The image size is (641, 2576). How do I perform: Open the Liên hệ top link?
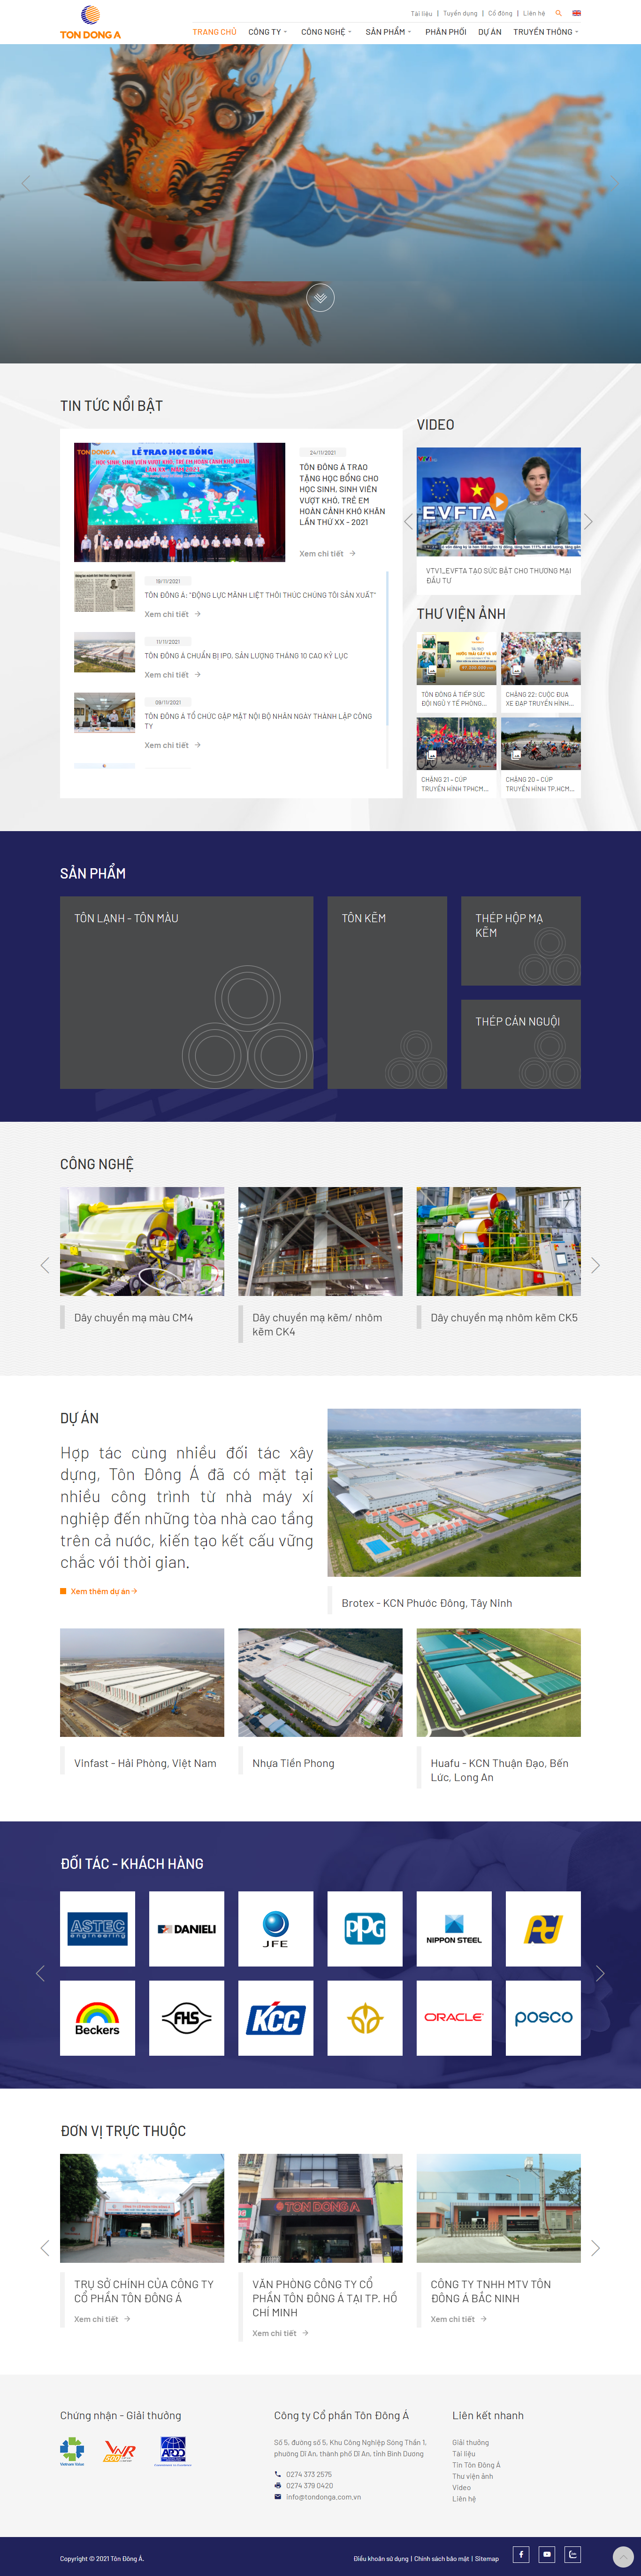point(534,14)
